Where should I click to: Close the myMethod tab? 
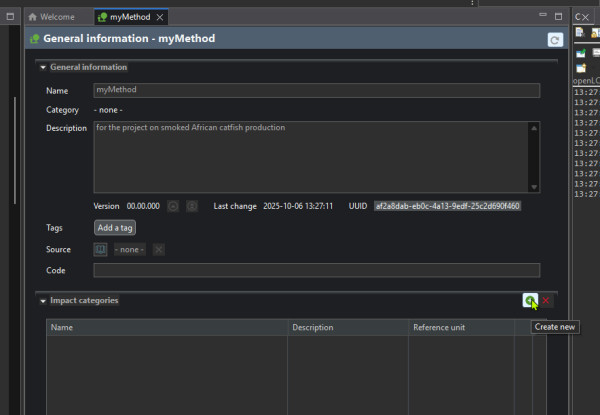pyautogui.click(x=162, y=17)
